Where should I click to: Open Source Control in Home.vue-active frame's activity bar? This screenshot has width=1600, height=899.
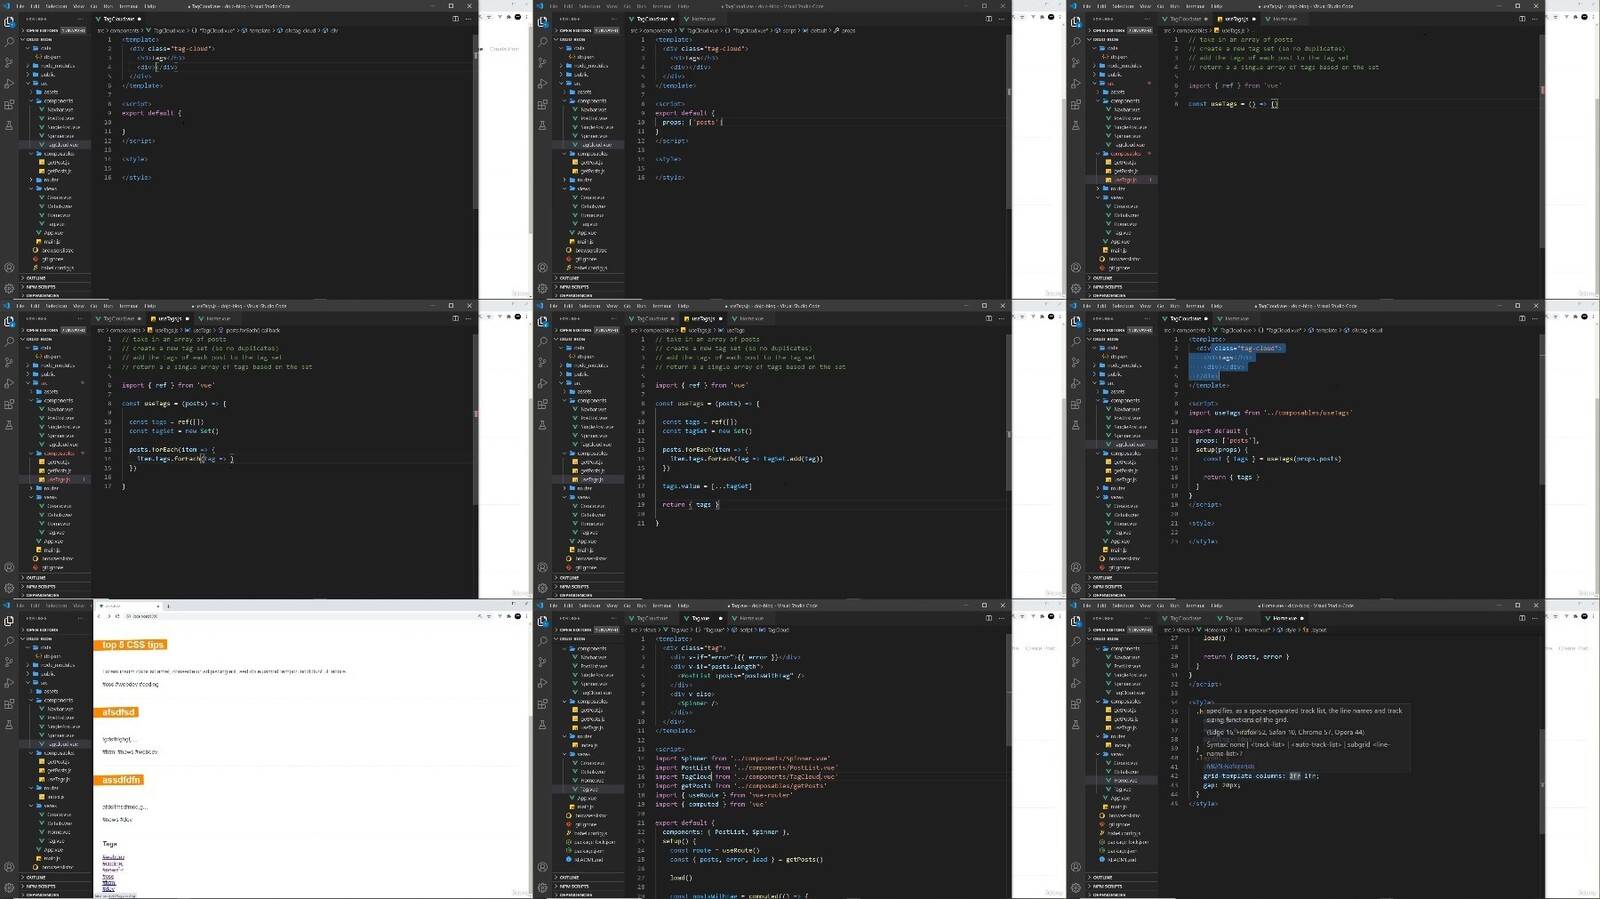pyautogui.click(x=1076, y=663)
